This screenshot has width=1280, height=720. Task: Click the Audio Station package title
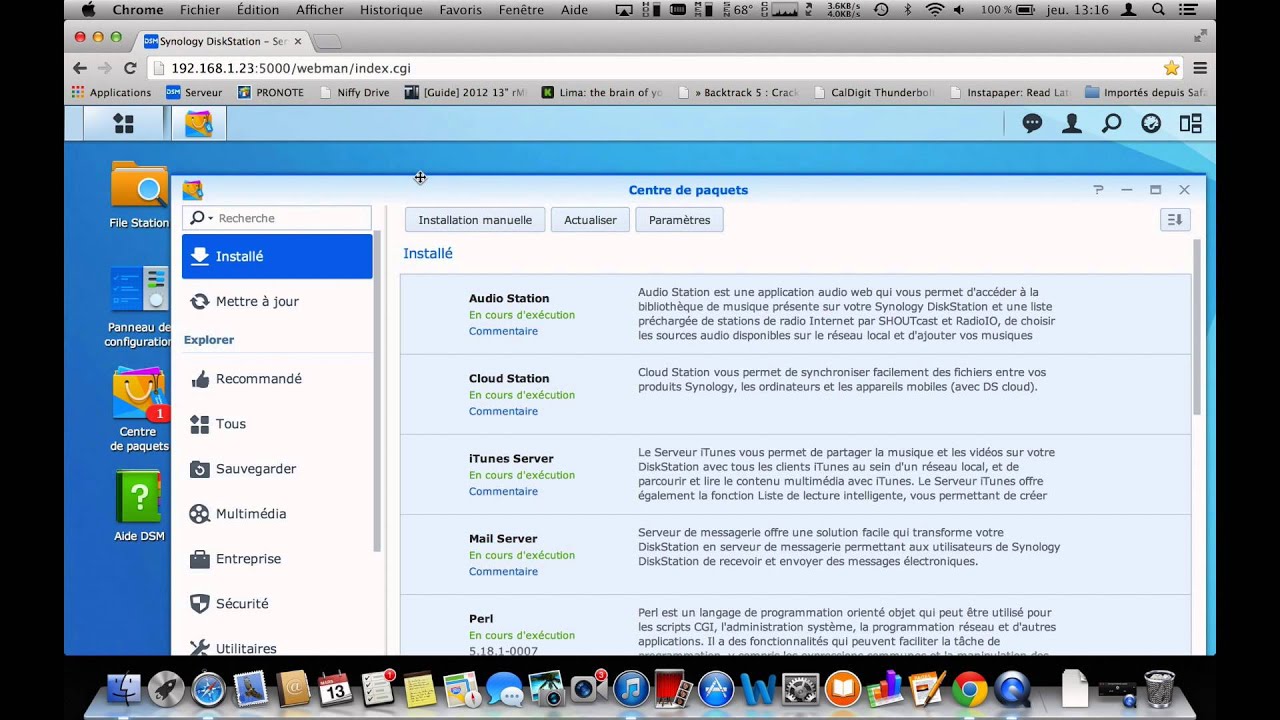click(509, 298)
